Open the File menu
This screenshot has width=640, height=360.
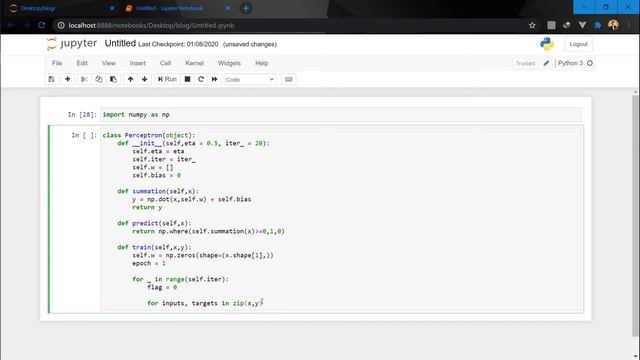point(57,63)
